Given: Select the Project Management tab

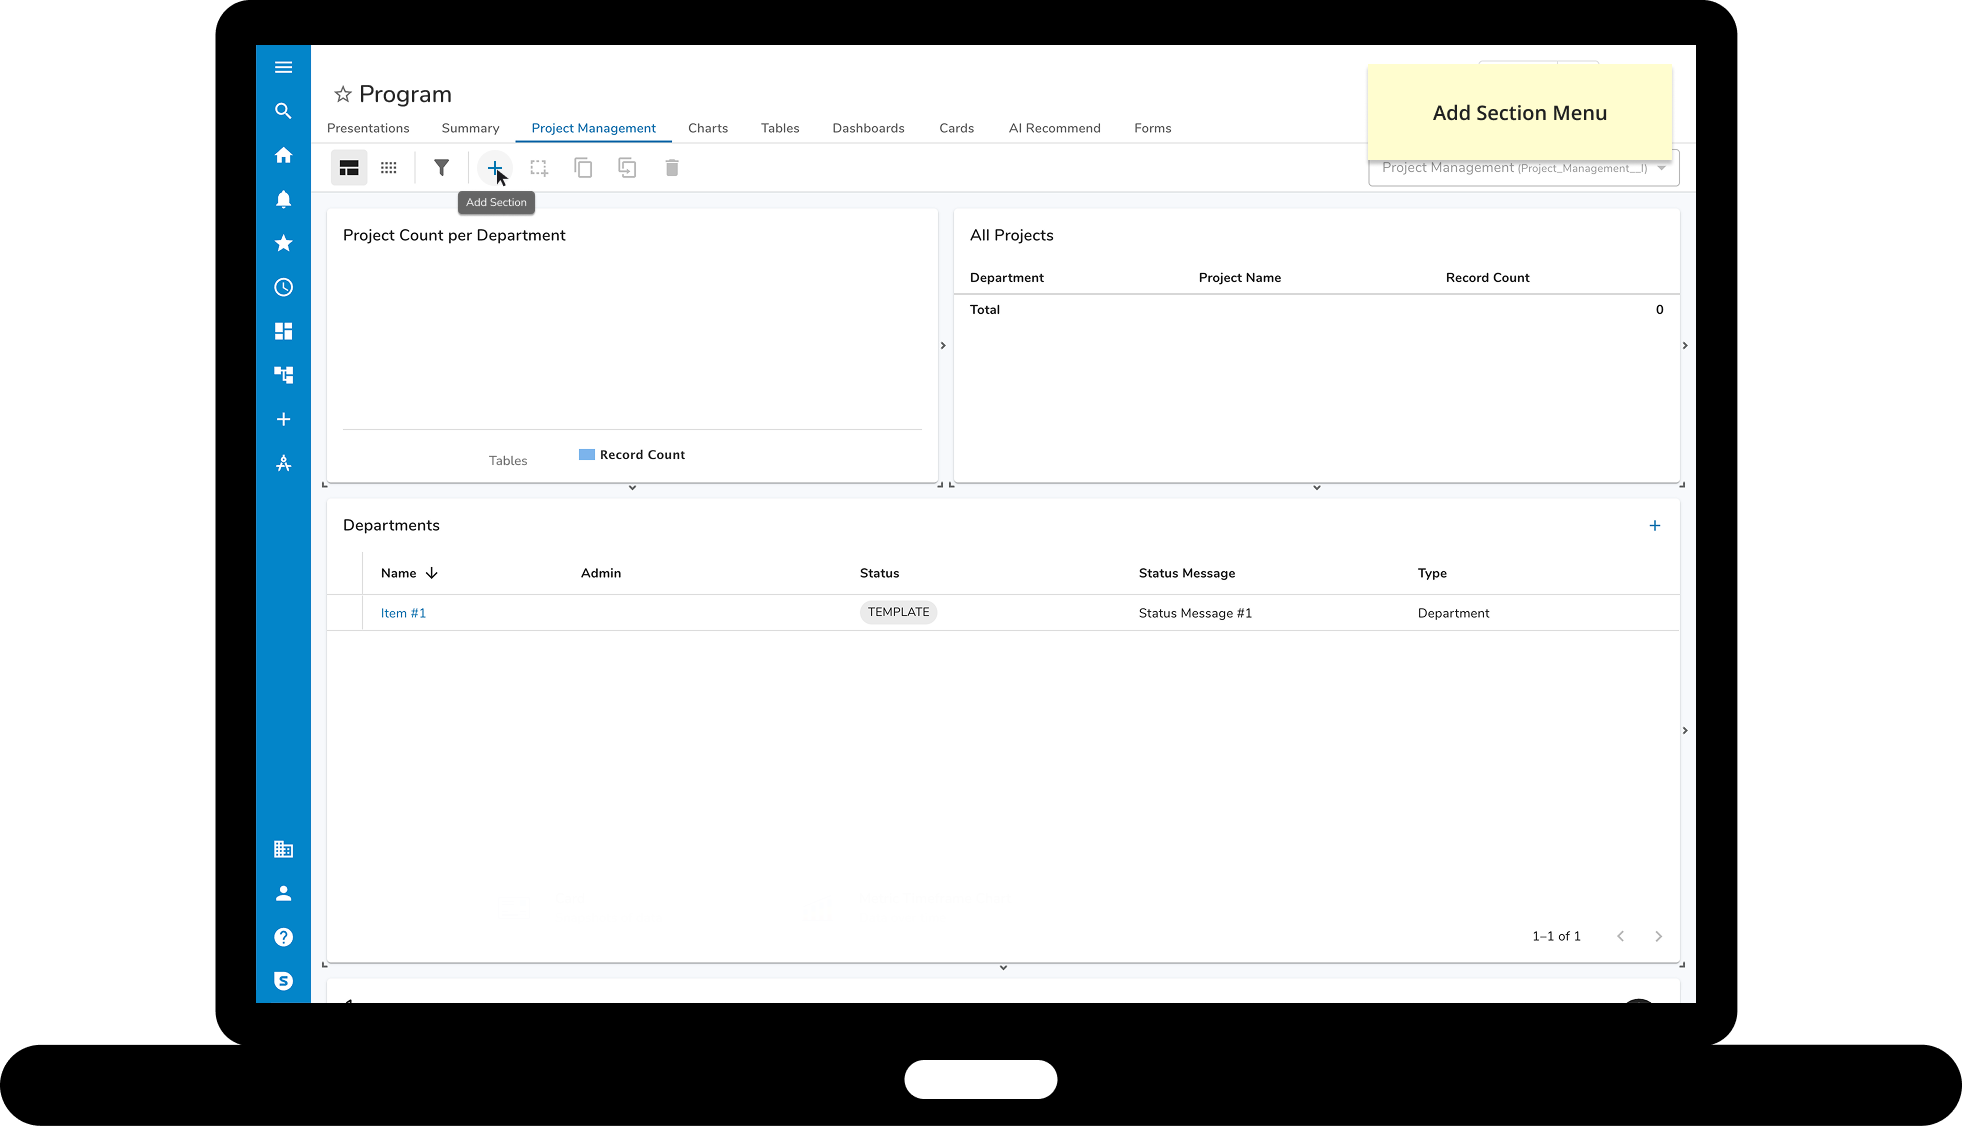Looking at the screenshot, I should click(594, 128).
